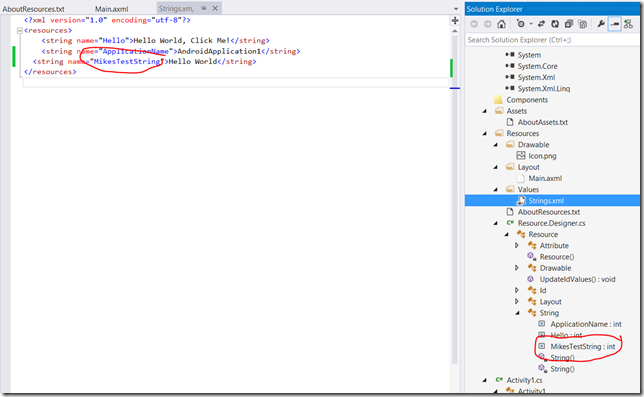Toggle the Pending Changes Filter clock icon
The height and width of the screenshot is (397, 644).
coord(520,24)
